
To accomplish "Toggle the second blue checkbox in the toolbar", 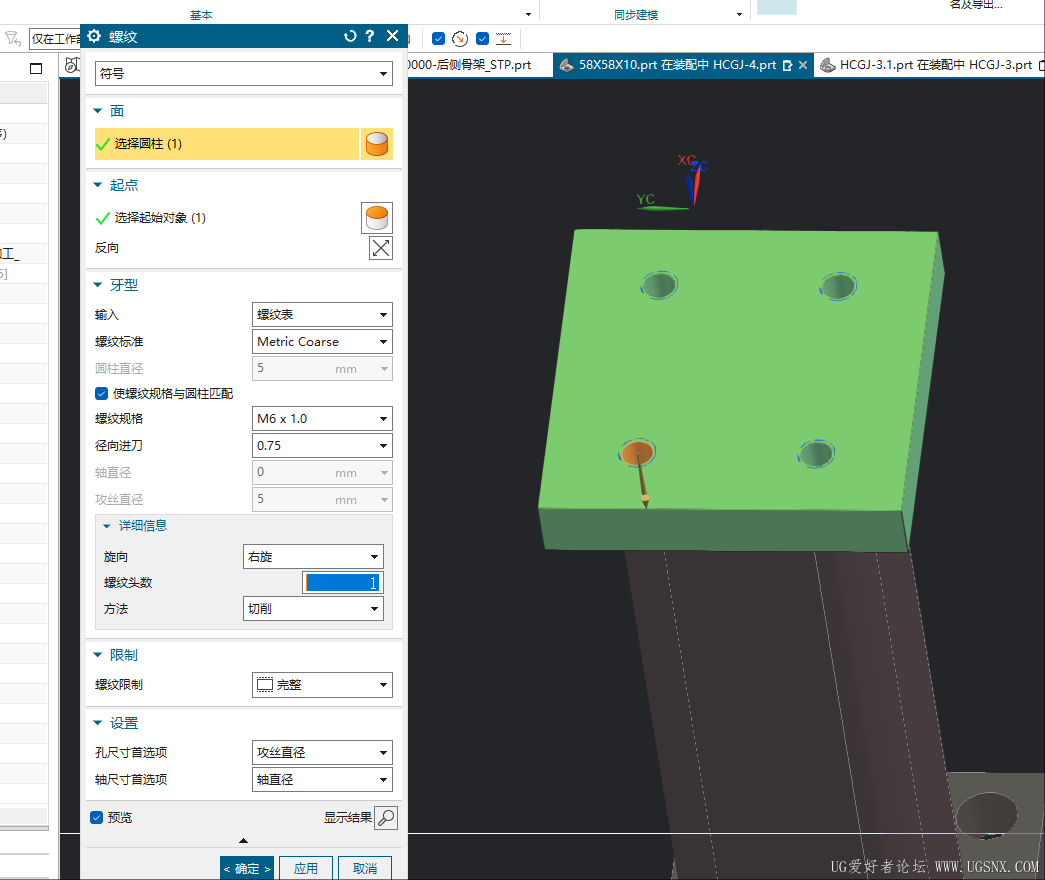I will 483,39.
